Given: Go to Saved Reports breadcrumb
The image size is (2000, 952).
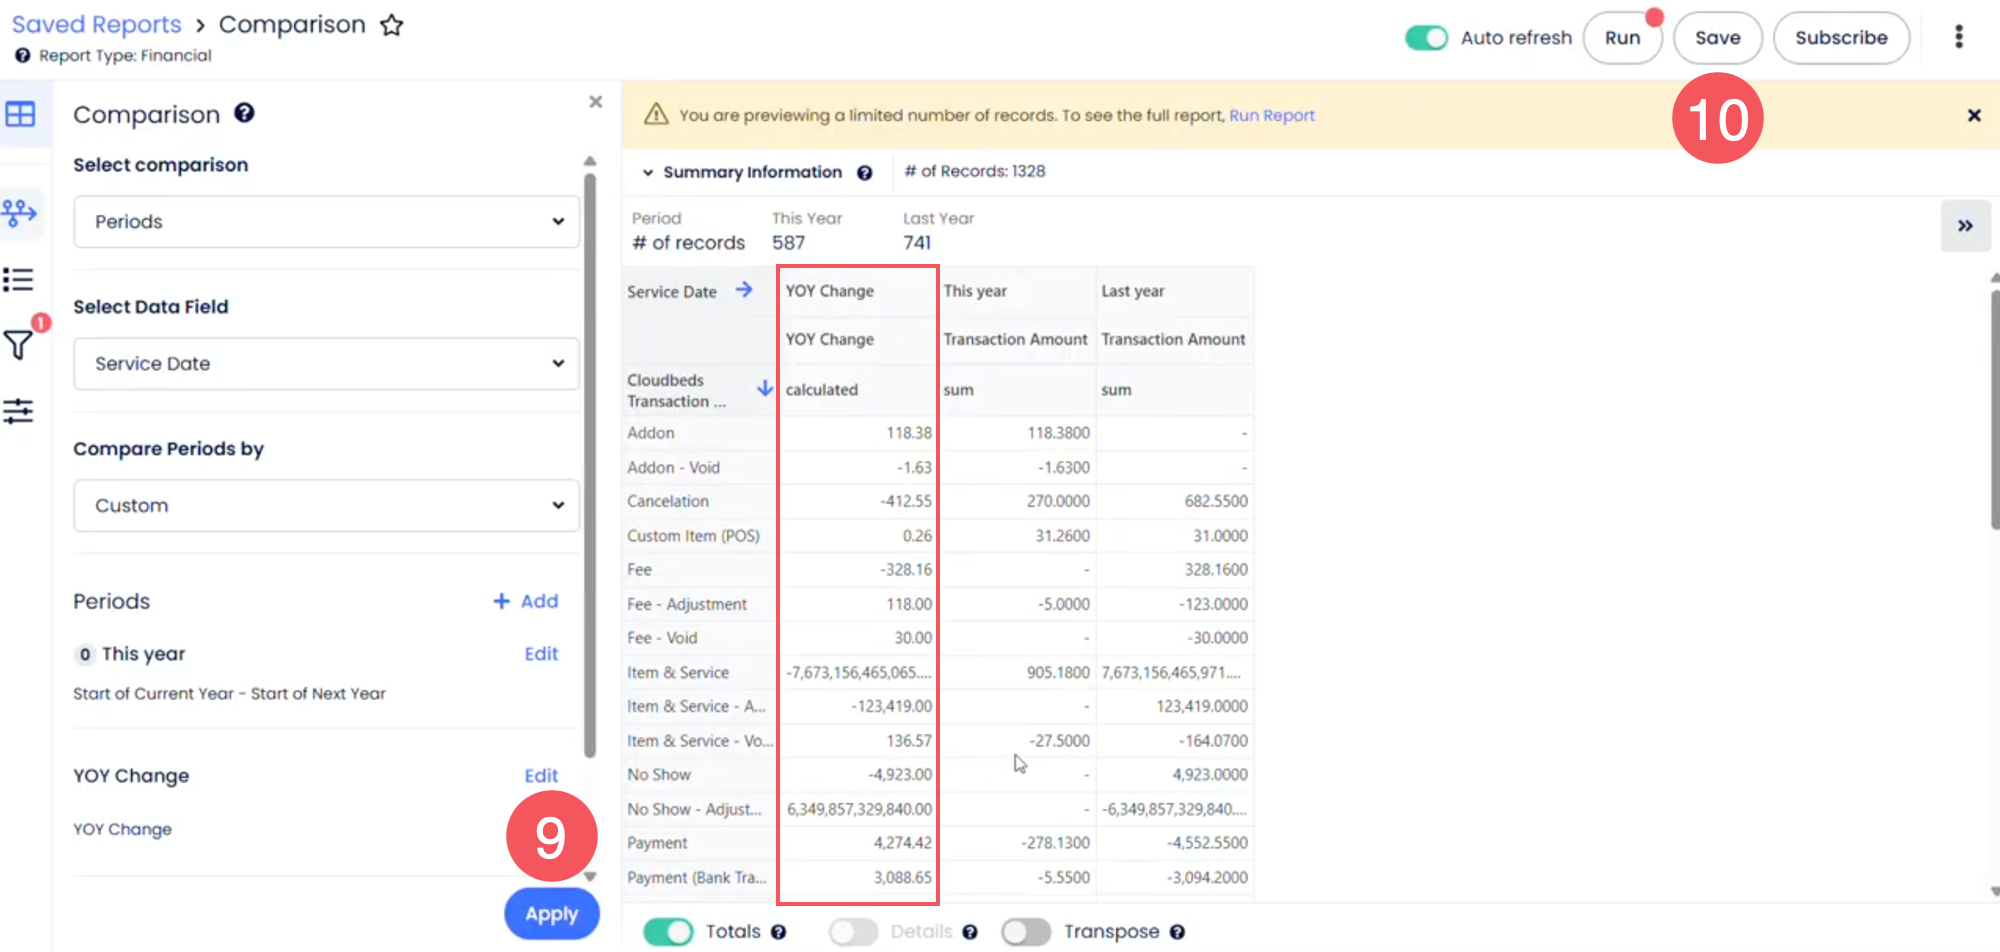Looking at the screenshot, I should pos(96,25).
